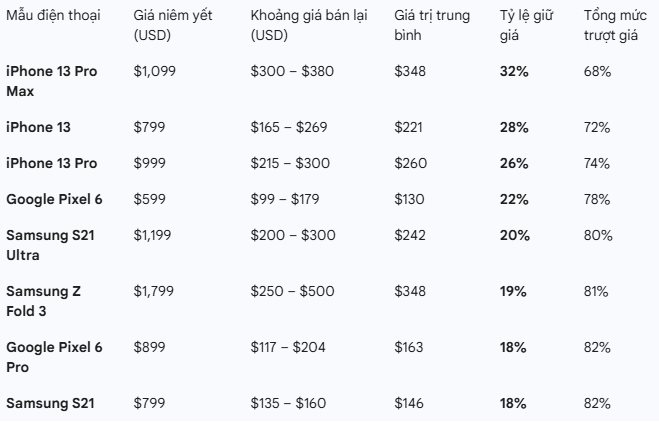Select the 22% retention rate cell
This screenshot has width=659, height=424.
pyautogui.click(x=514, y=199)
